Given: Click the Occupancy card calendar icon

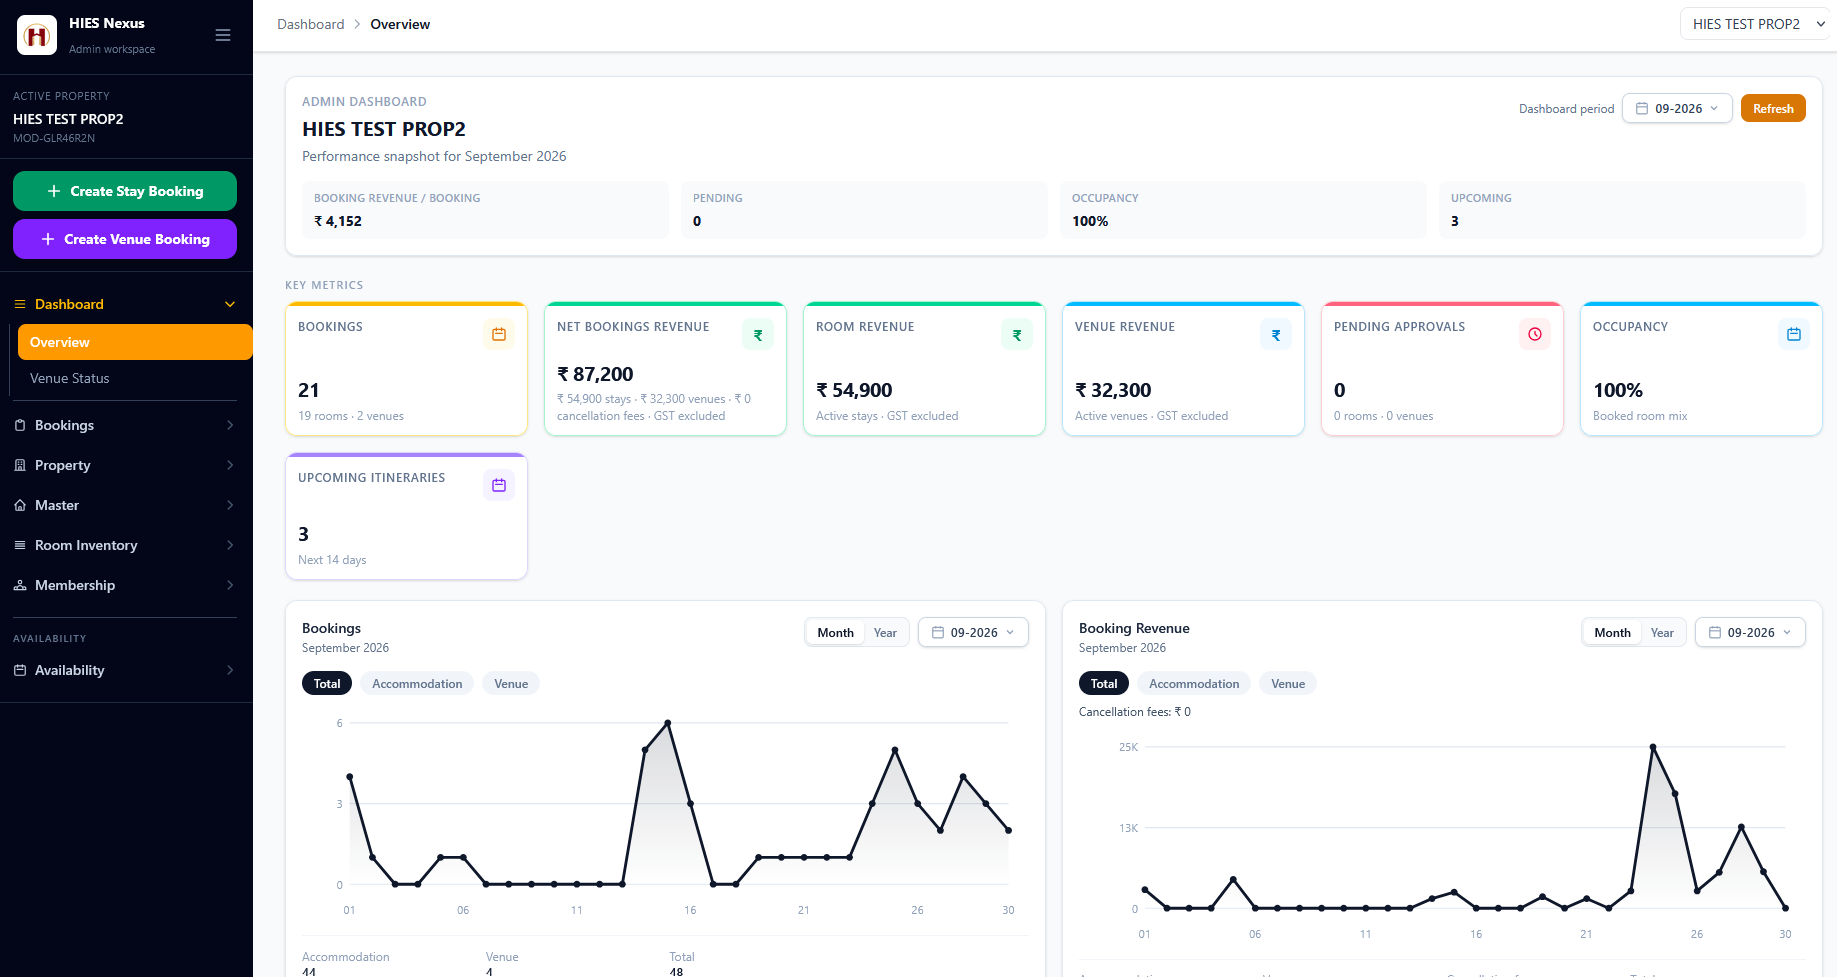Looking at the screenshot, I should pos(1794,334).
